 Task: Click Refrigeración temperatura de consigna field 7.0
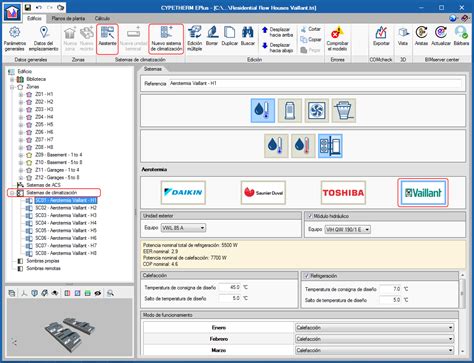(x=390, y=289)
